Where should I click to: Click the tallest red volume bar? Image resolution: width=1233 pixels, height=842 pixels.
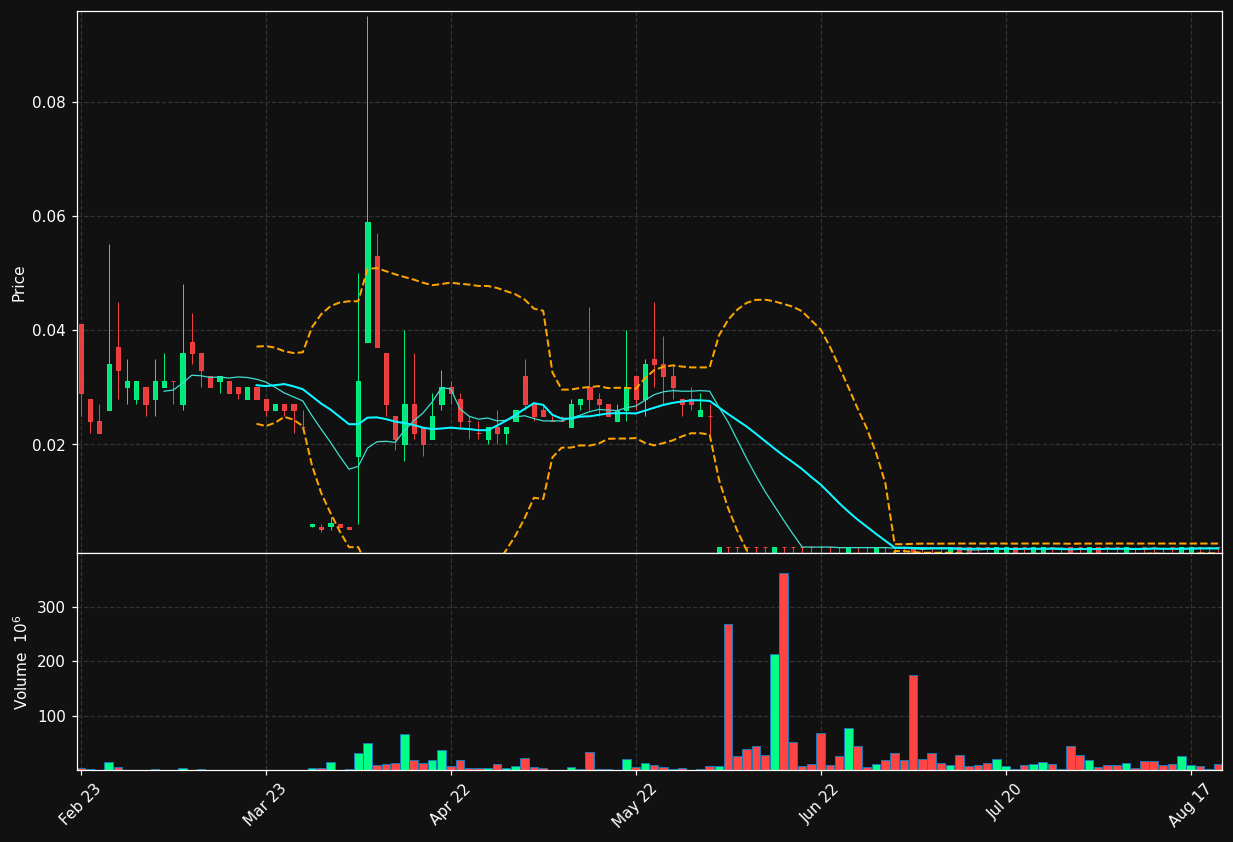pos(784,671)
